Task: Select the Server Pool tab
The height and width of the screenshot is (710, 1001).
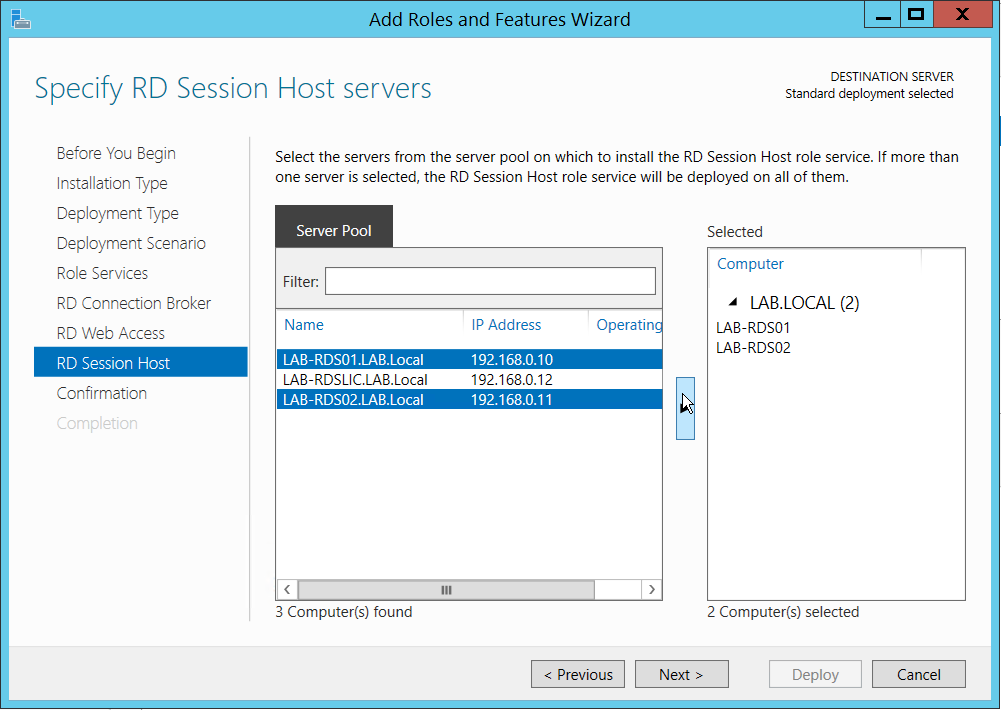Action: 334,230
